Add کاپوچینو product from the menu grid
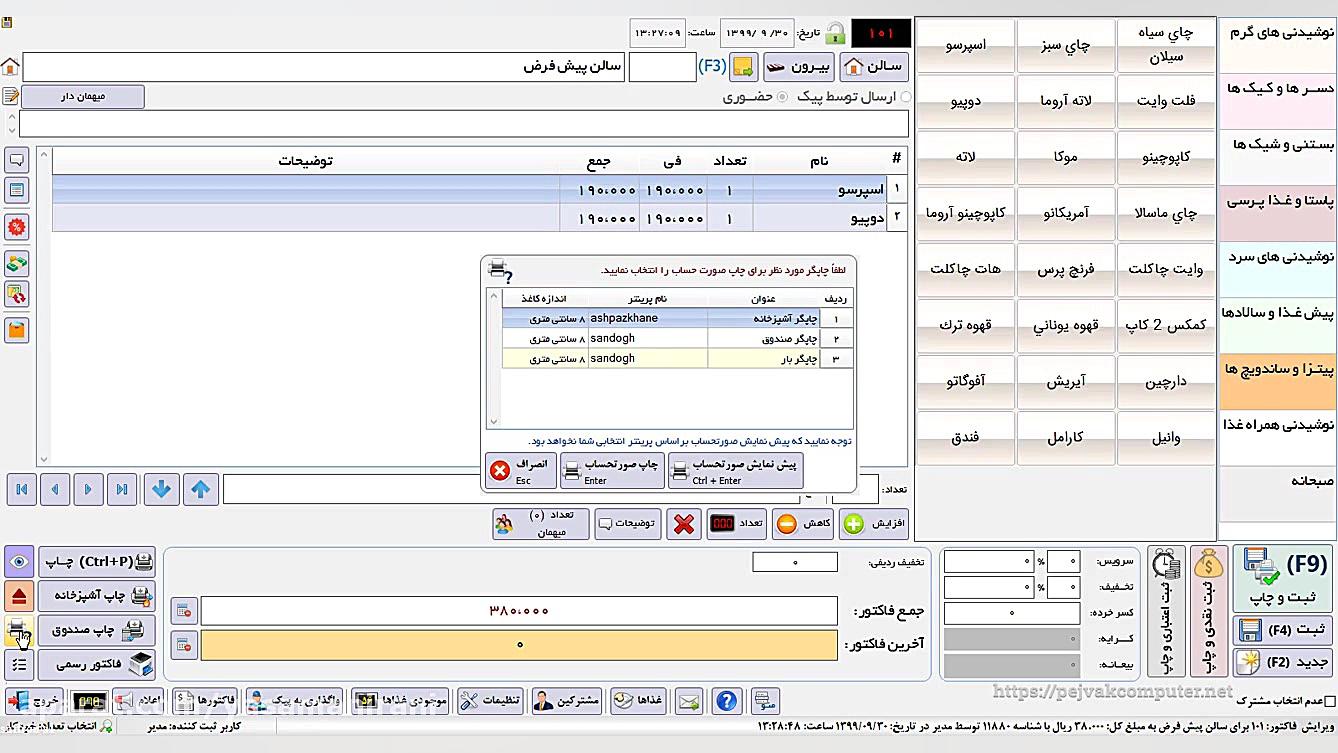 1166,157
